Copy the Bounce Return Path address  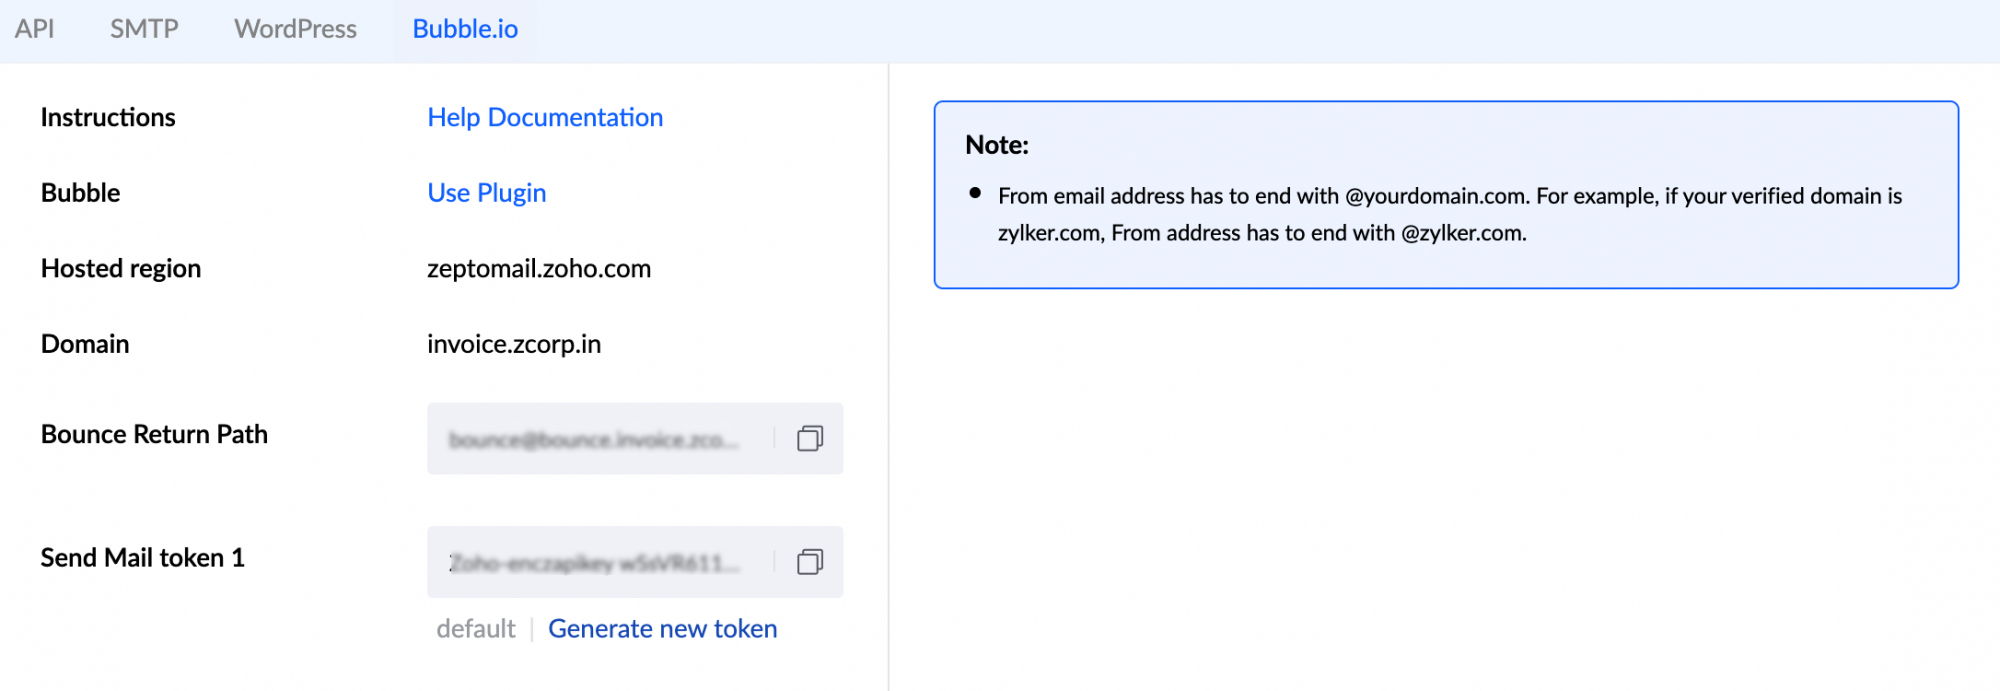809,438
